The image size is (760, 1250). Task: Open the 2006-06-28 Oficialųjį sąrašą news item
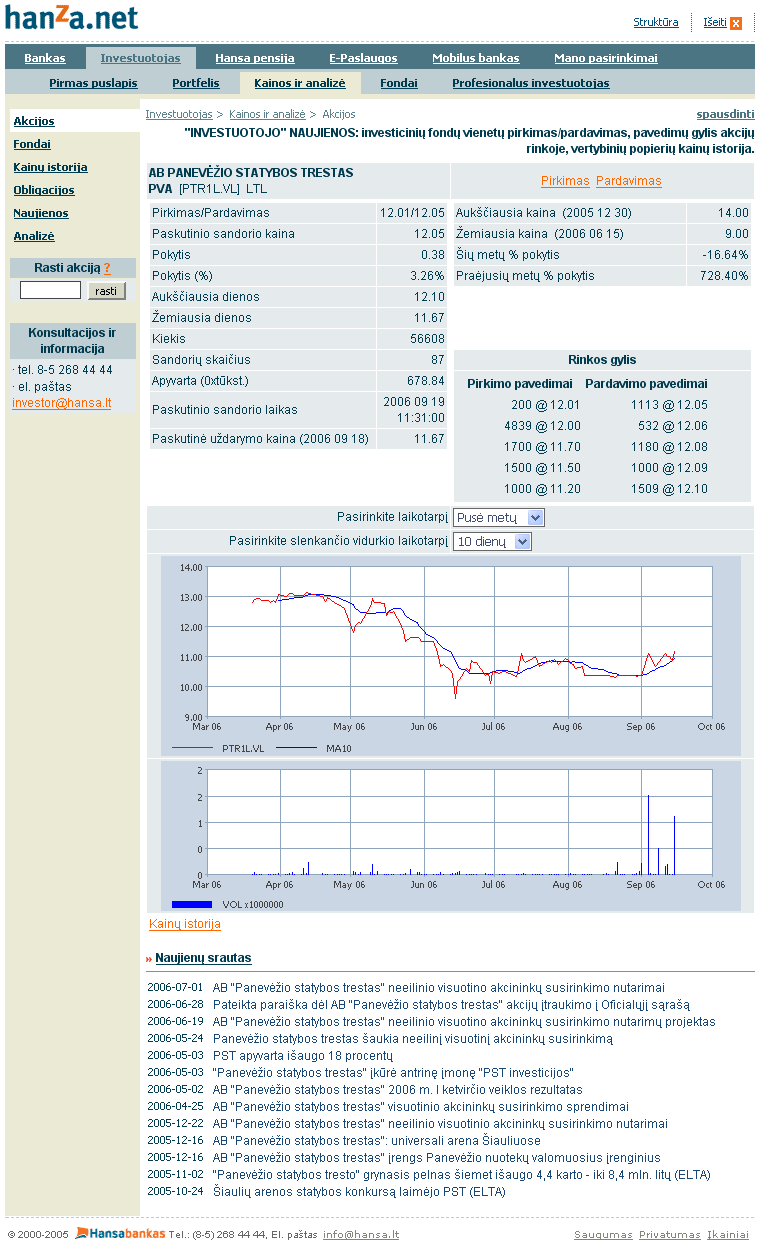[x=451, y=1004]
